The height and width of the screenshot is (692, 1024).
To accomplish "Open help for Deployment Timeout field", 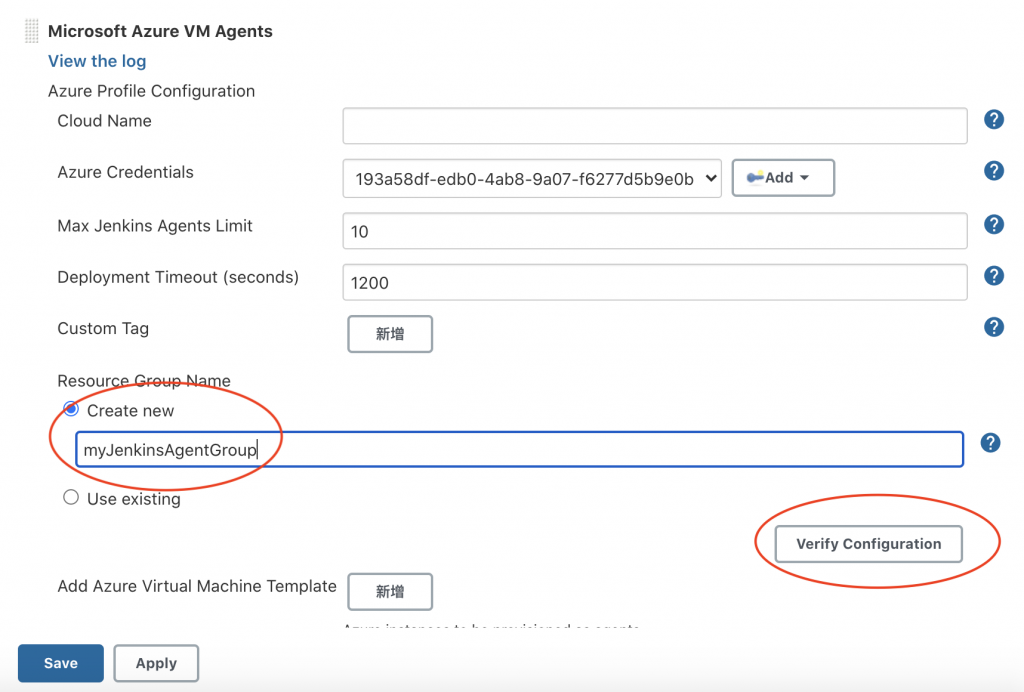I will (993, 275).
